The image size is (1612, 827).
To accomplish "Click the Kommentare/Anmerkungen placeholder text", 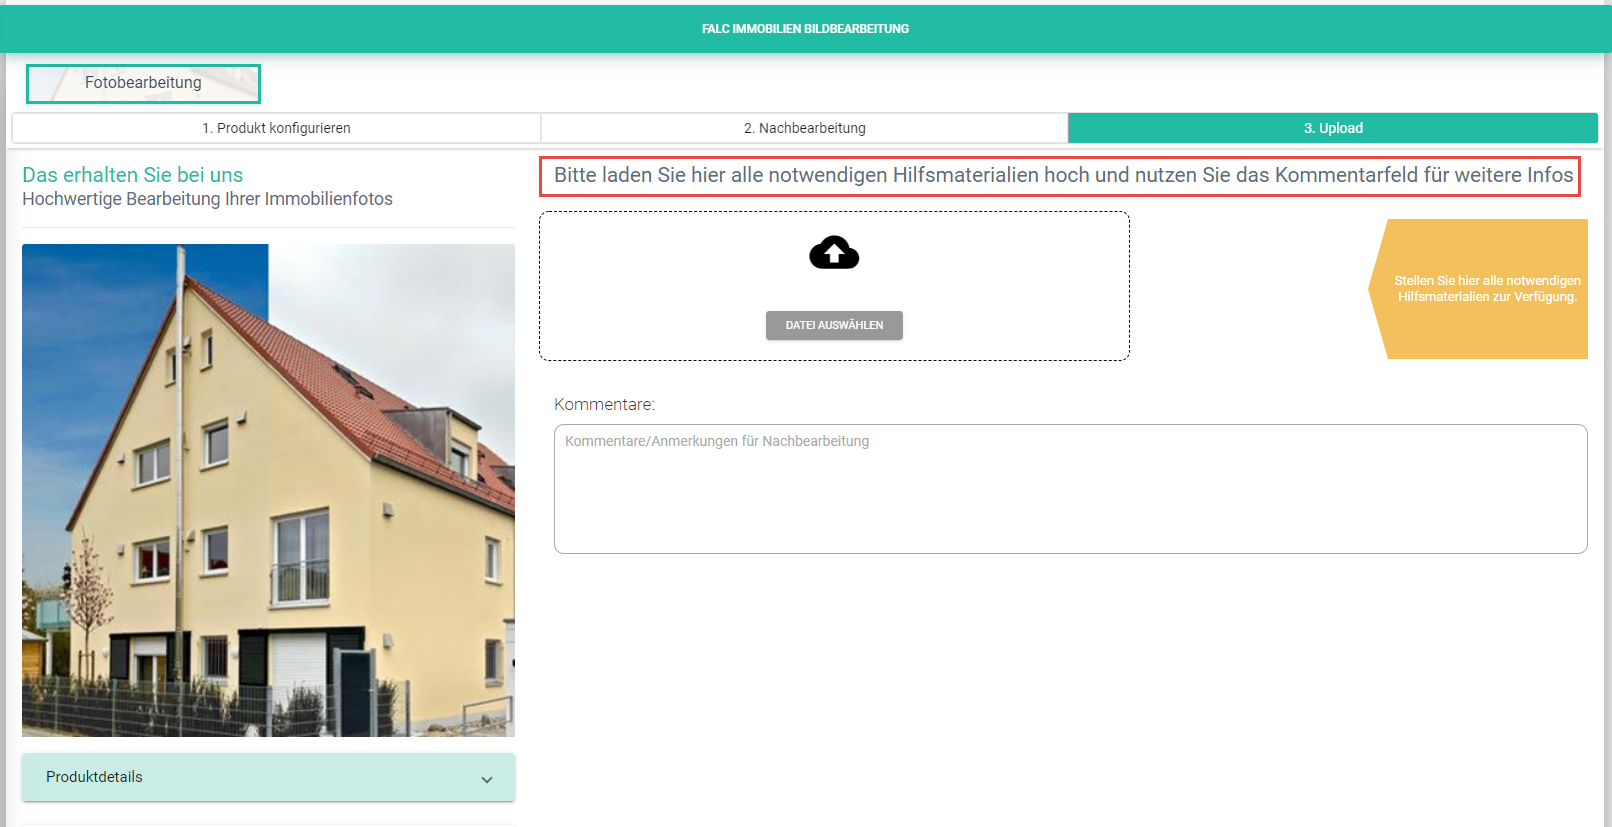I will 716,441.
